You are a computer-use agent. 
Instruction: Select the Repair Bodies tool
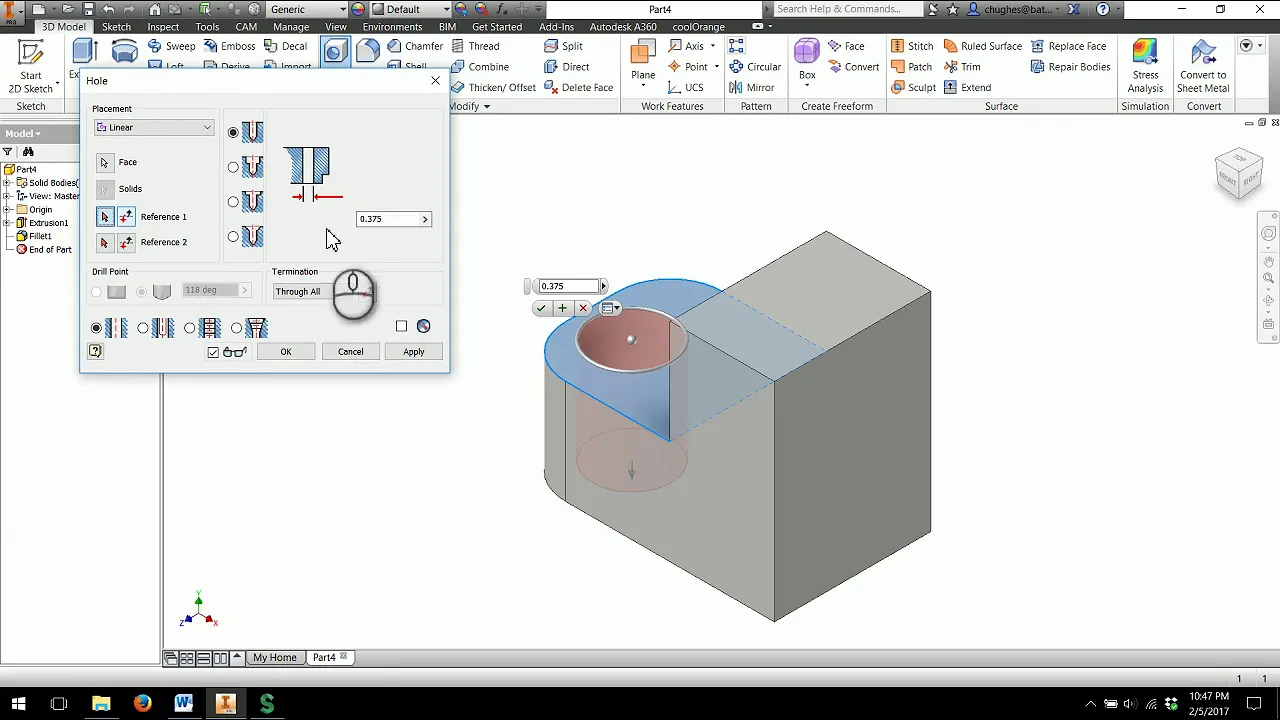click(1070, 67)
